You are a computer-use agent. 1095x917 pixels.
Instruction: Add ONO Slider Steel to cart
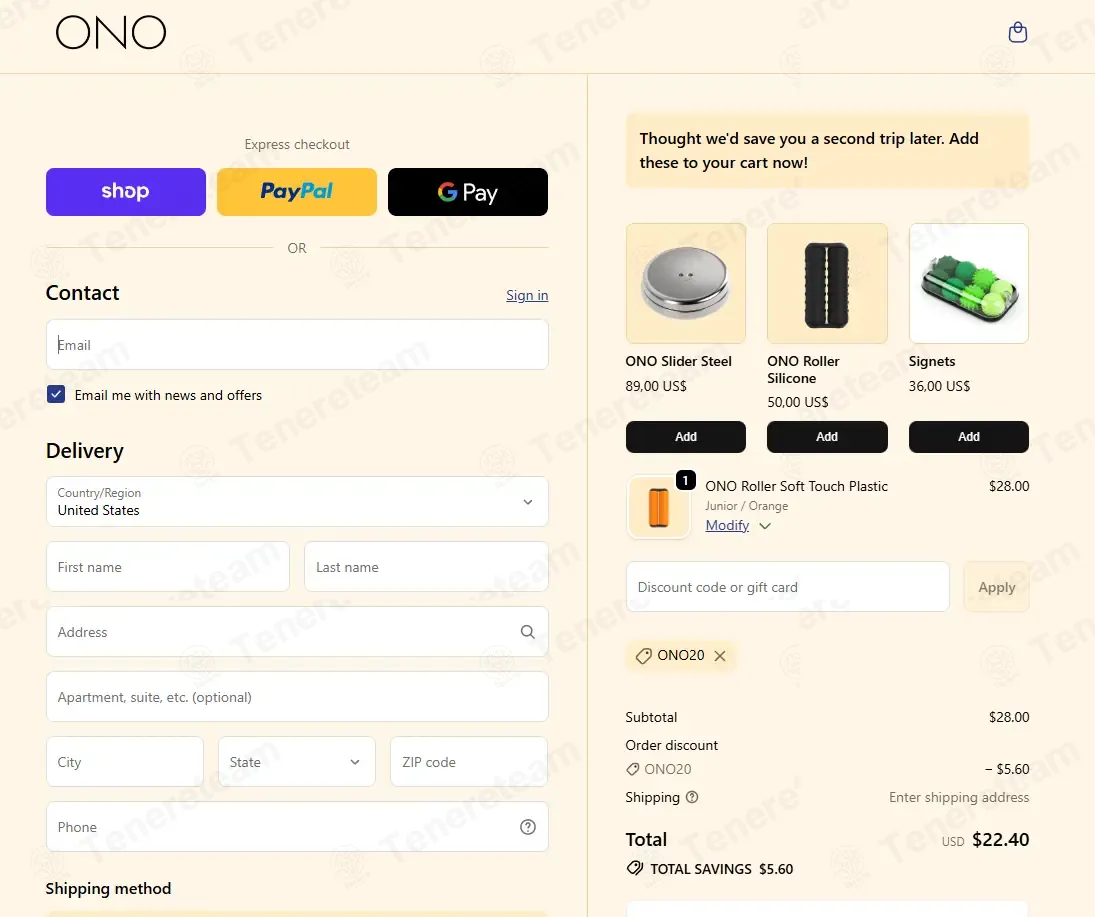point(686,437)
